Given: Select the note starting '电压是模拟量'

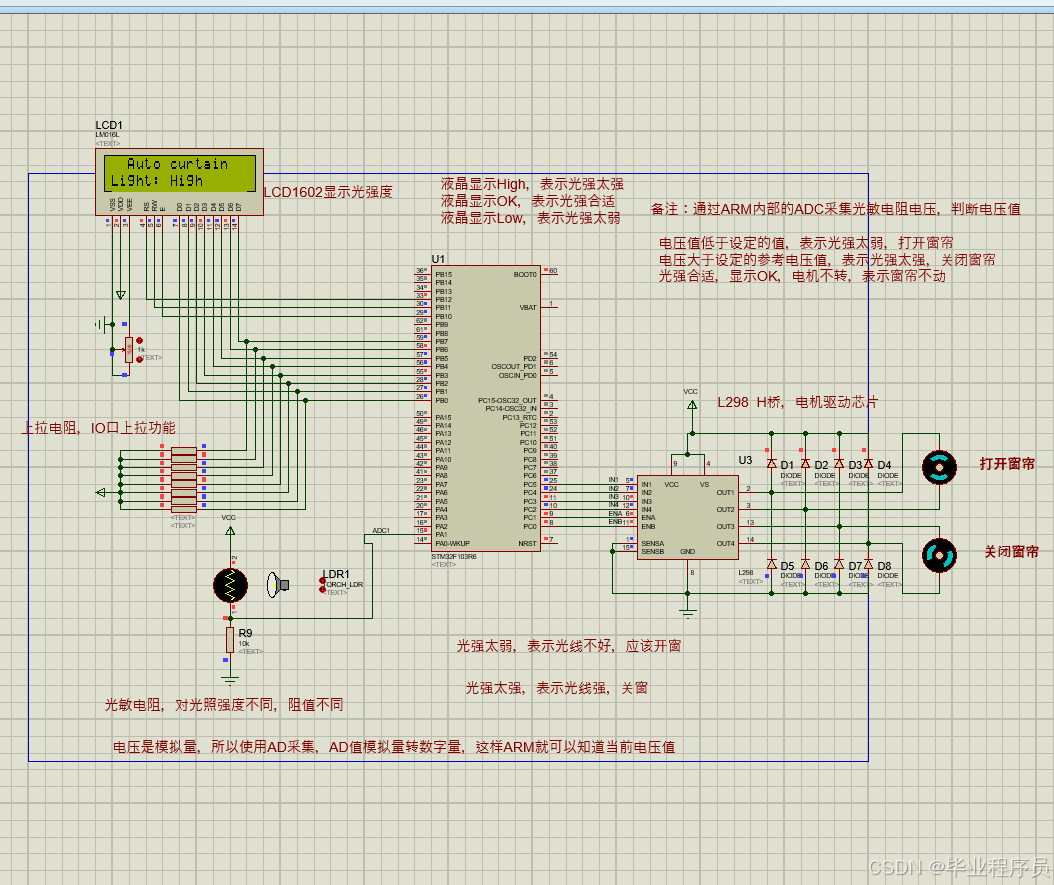Looking at the screenshot, I should pos(394,747).
